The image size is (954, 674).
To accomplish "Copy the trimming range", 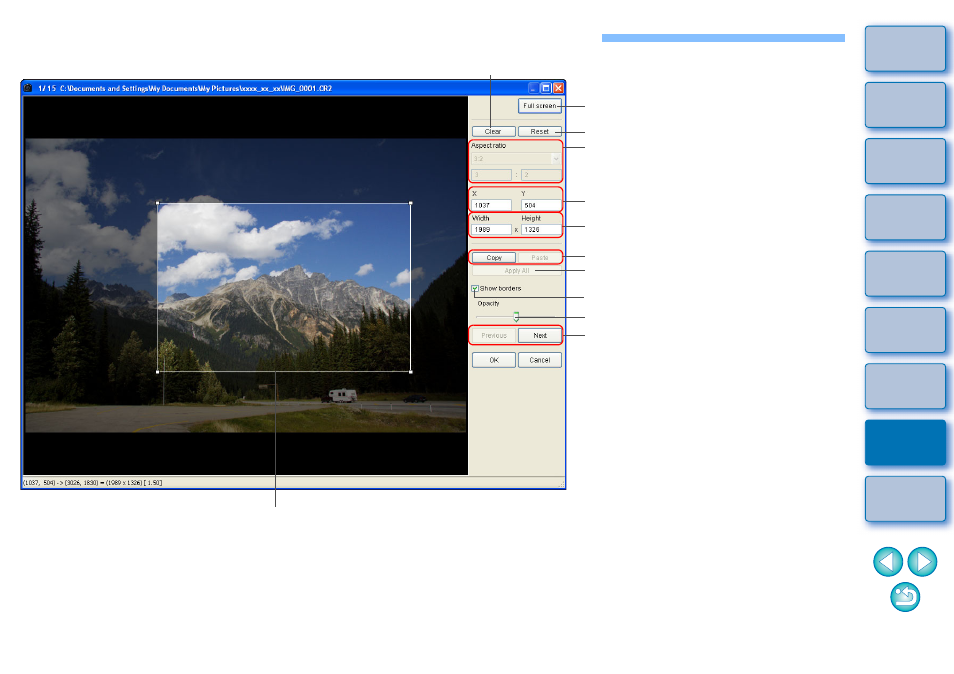I will (x=493, y=258).
